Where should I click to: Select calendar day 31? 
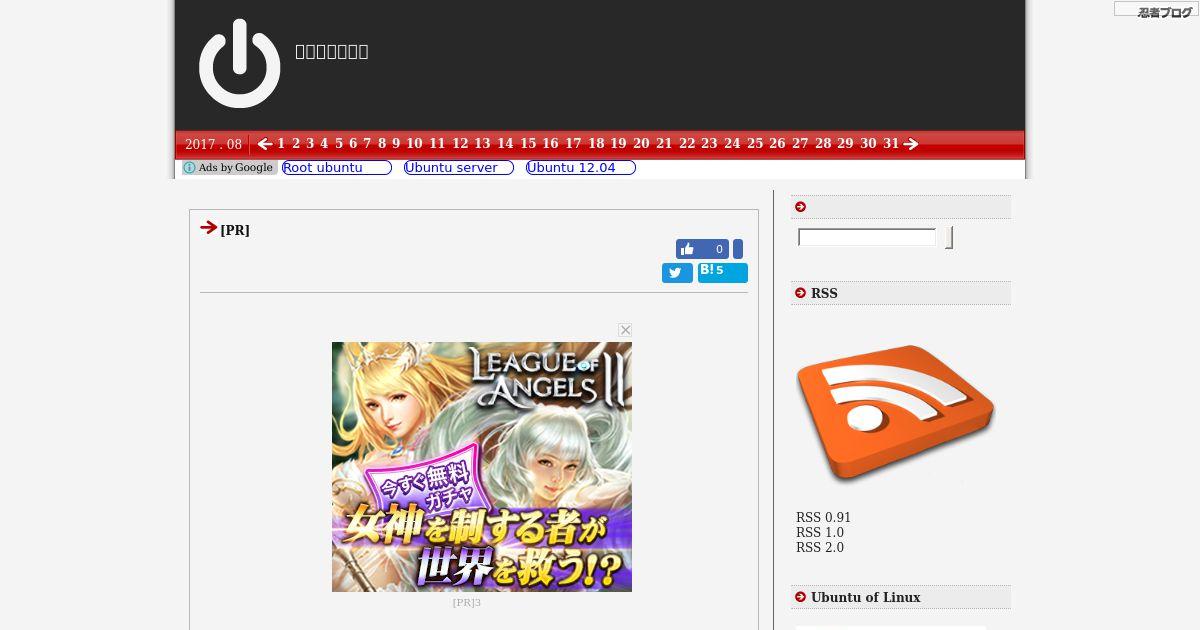891,144
